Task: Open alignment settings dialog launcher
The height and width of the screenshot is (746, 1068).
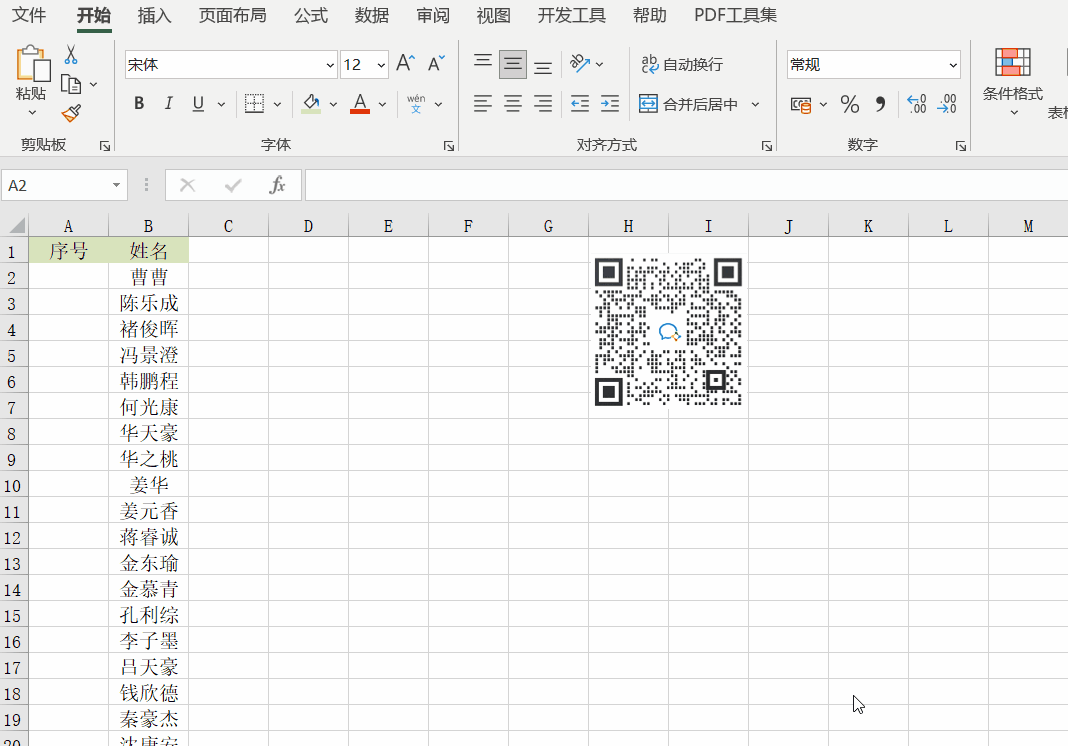Action: 767,146
